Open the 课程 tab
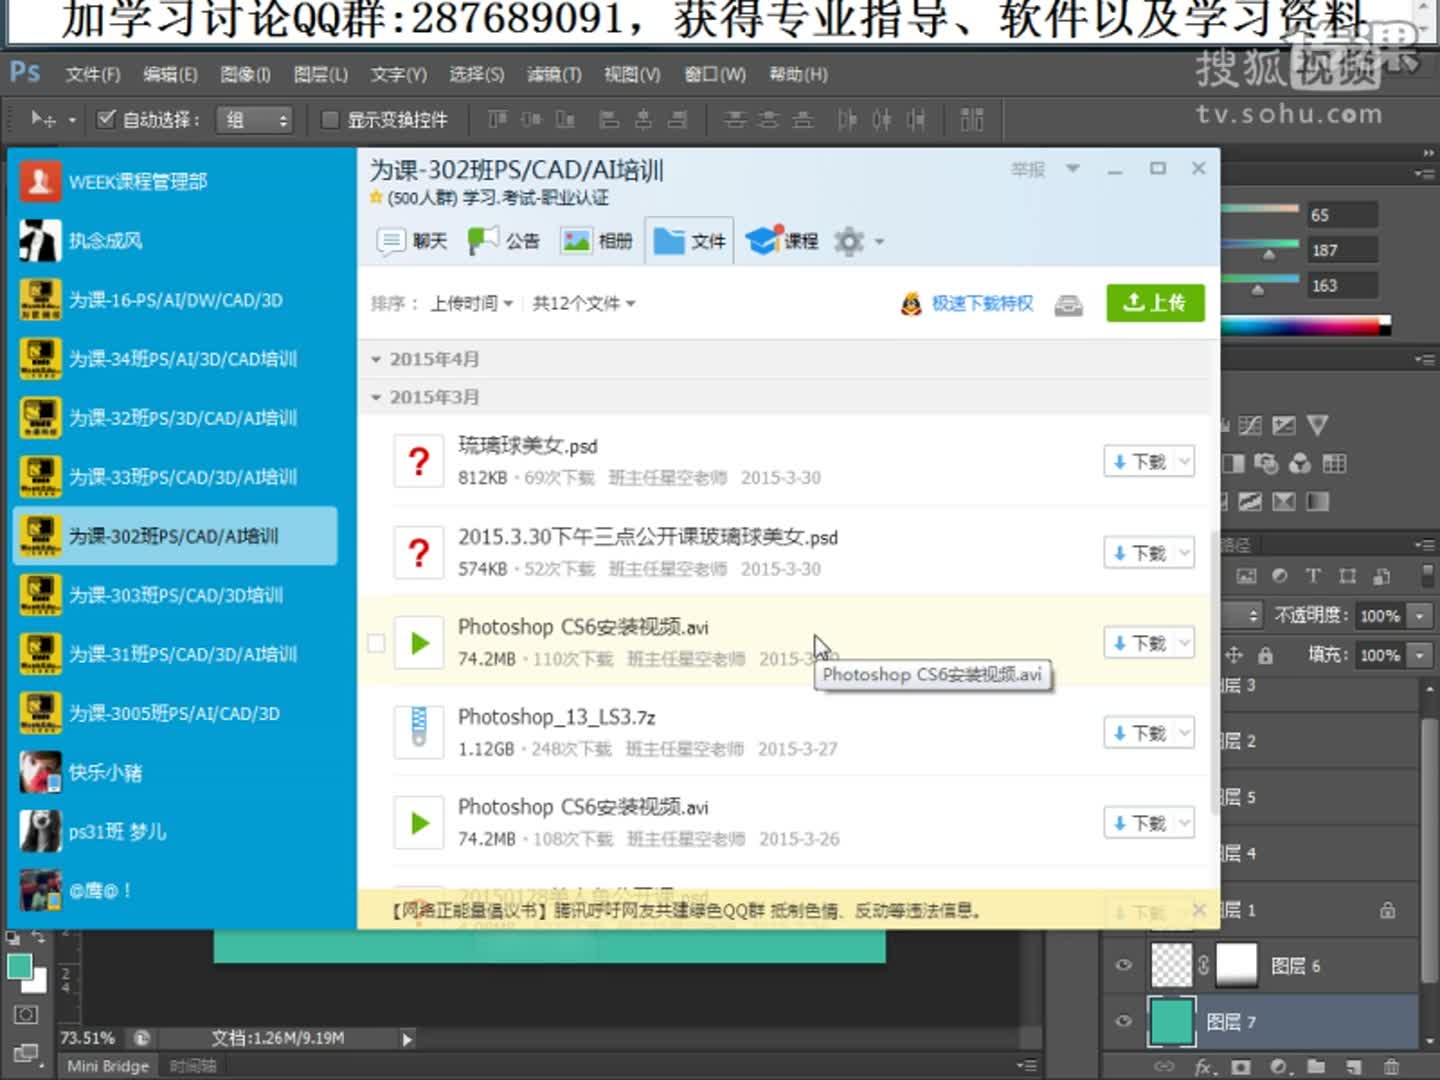 pyautogui.click(x=782, y=241)
